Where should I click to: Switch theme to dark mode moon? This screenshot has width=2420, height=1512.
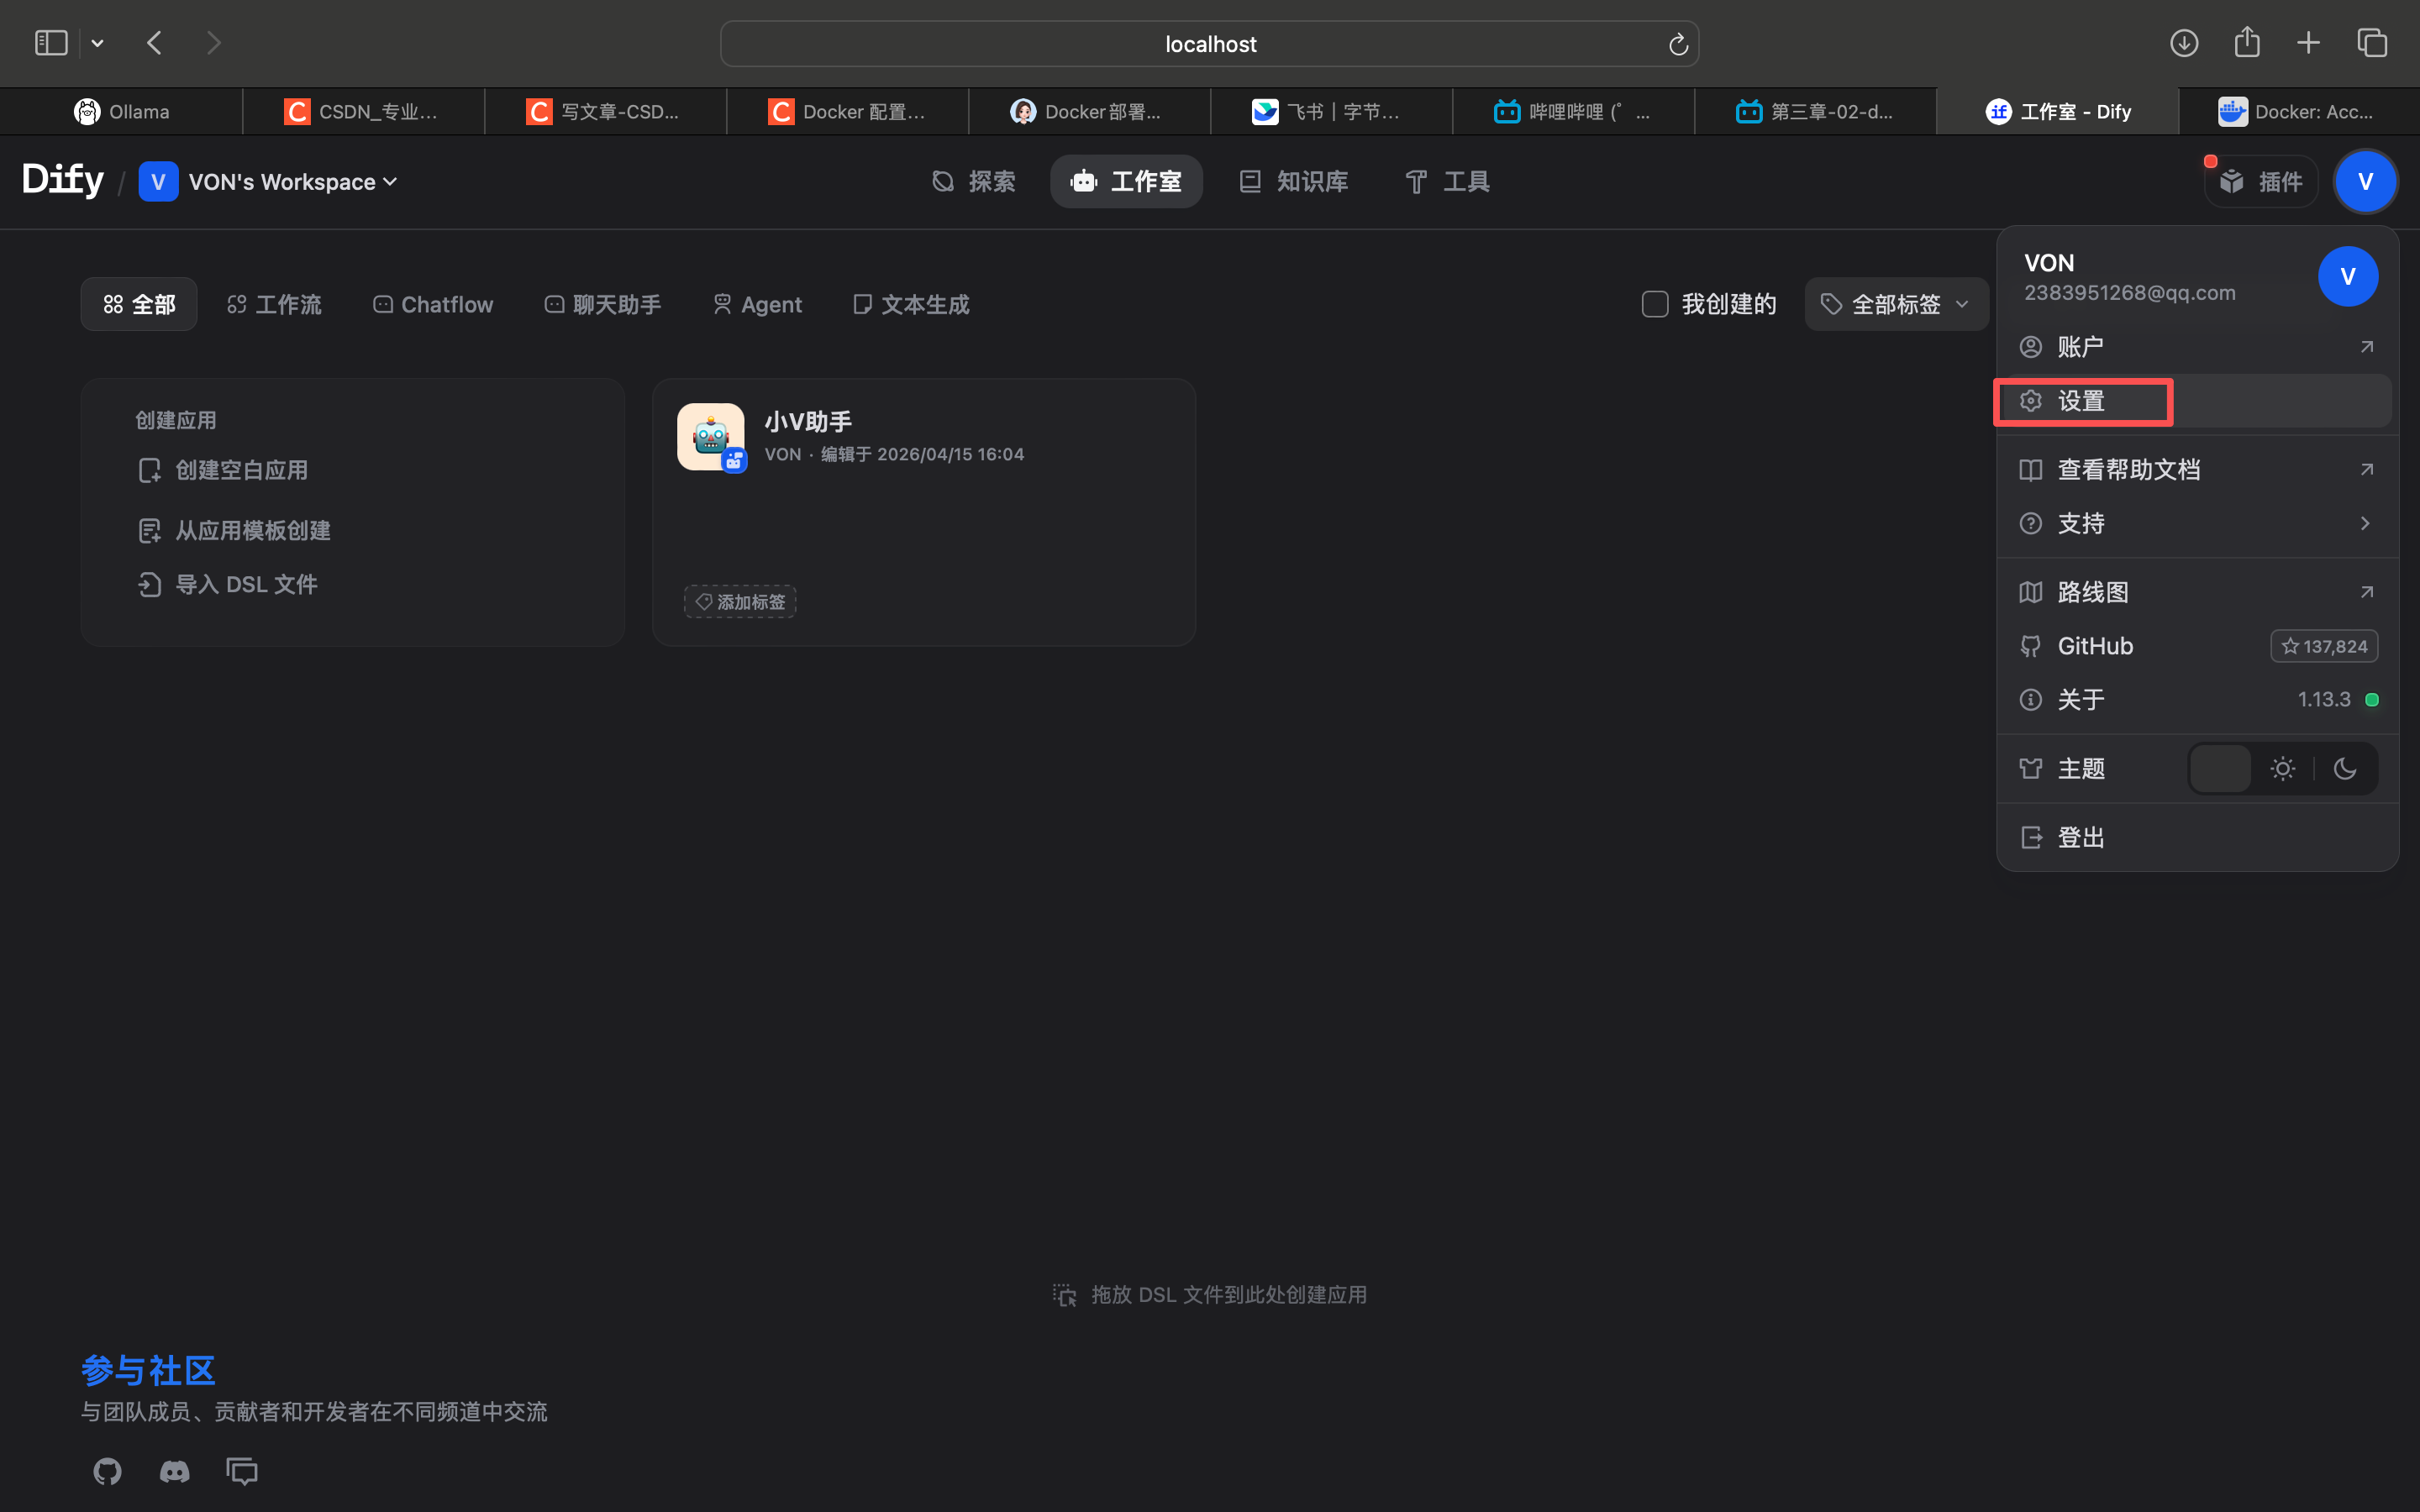tap(2345, 768)
